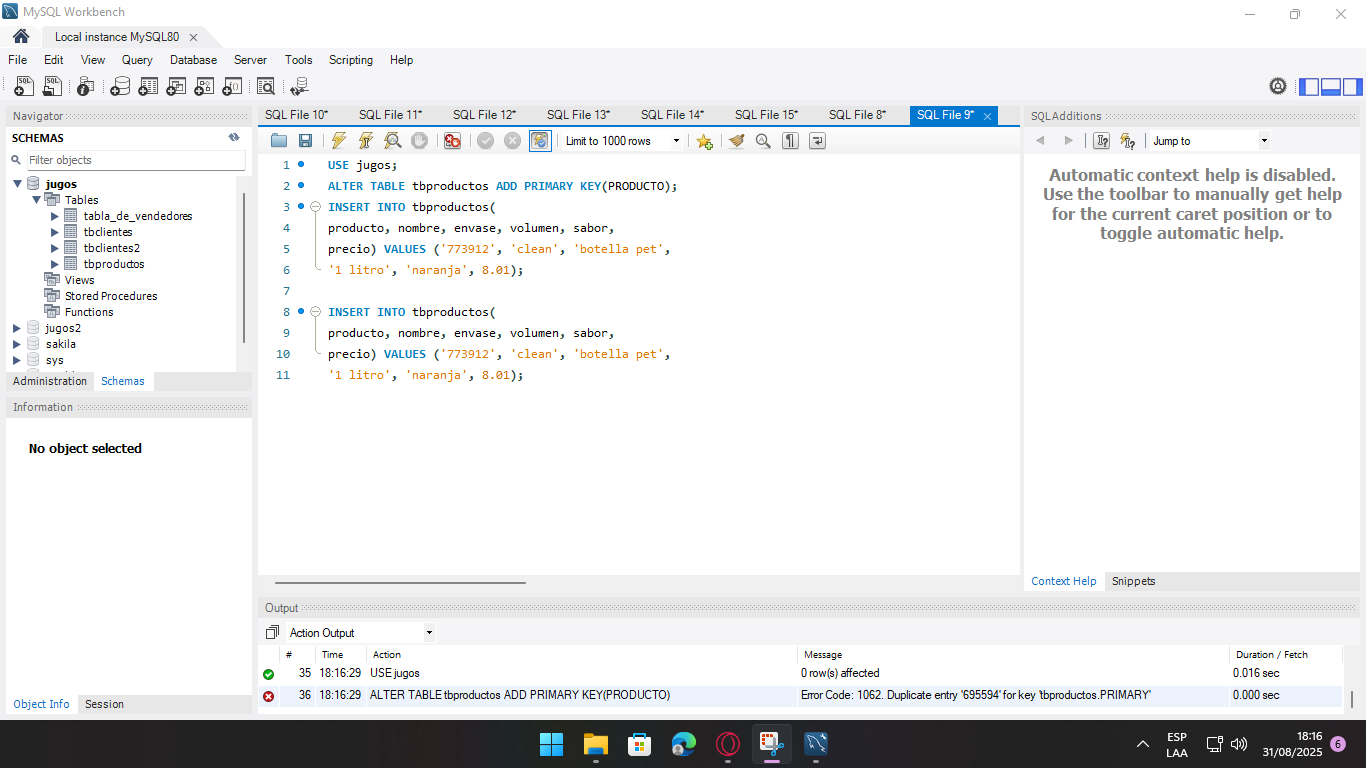
Task: Stop the running query hand icon
Action: 420,141
